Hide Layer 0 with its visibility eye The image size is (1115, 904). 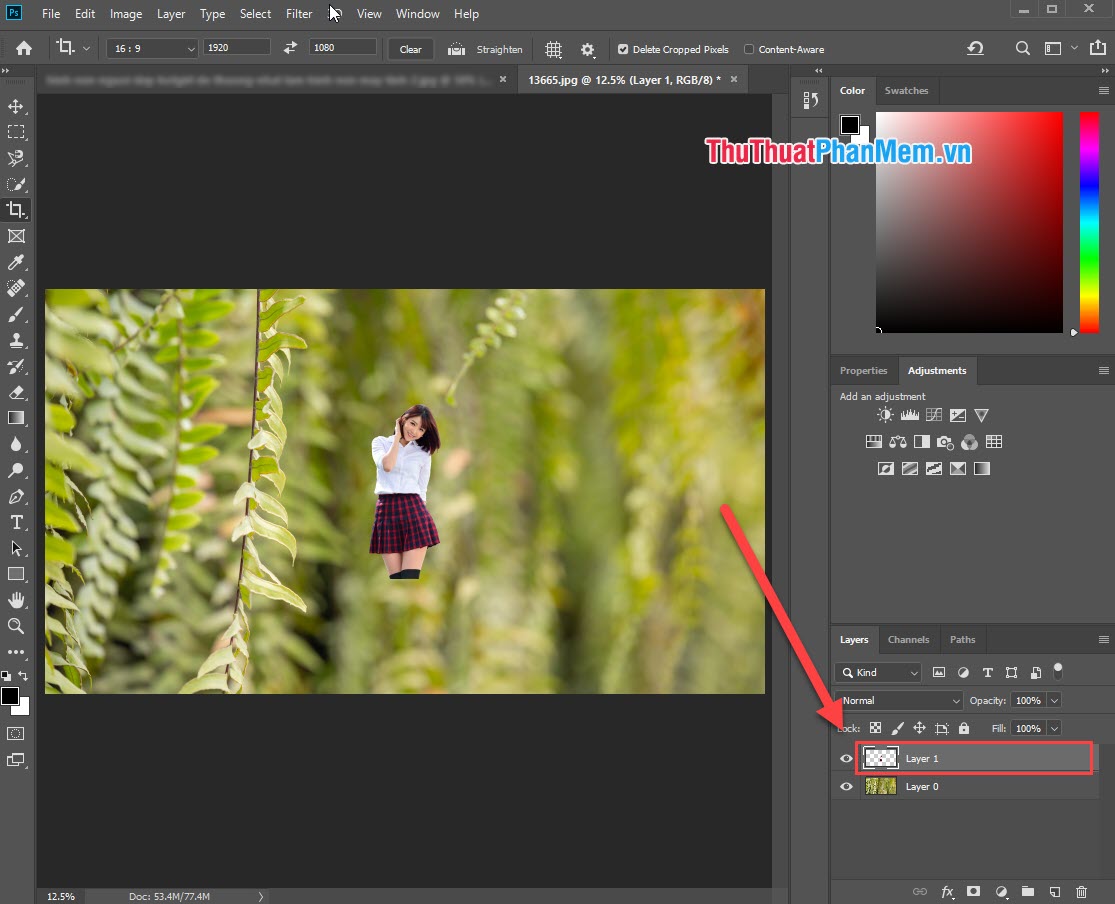[847, 787]
